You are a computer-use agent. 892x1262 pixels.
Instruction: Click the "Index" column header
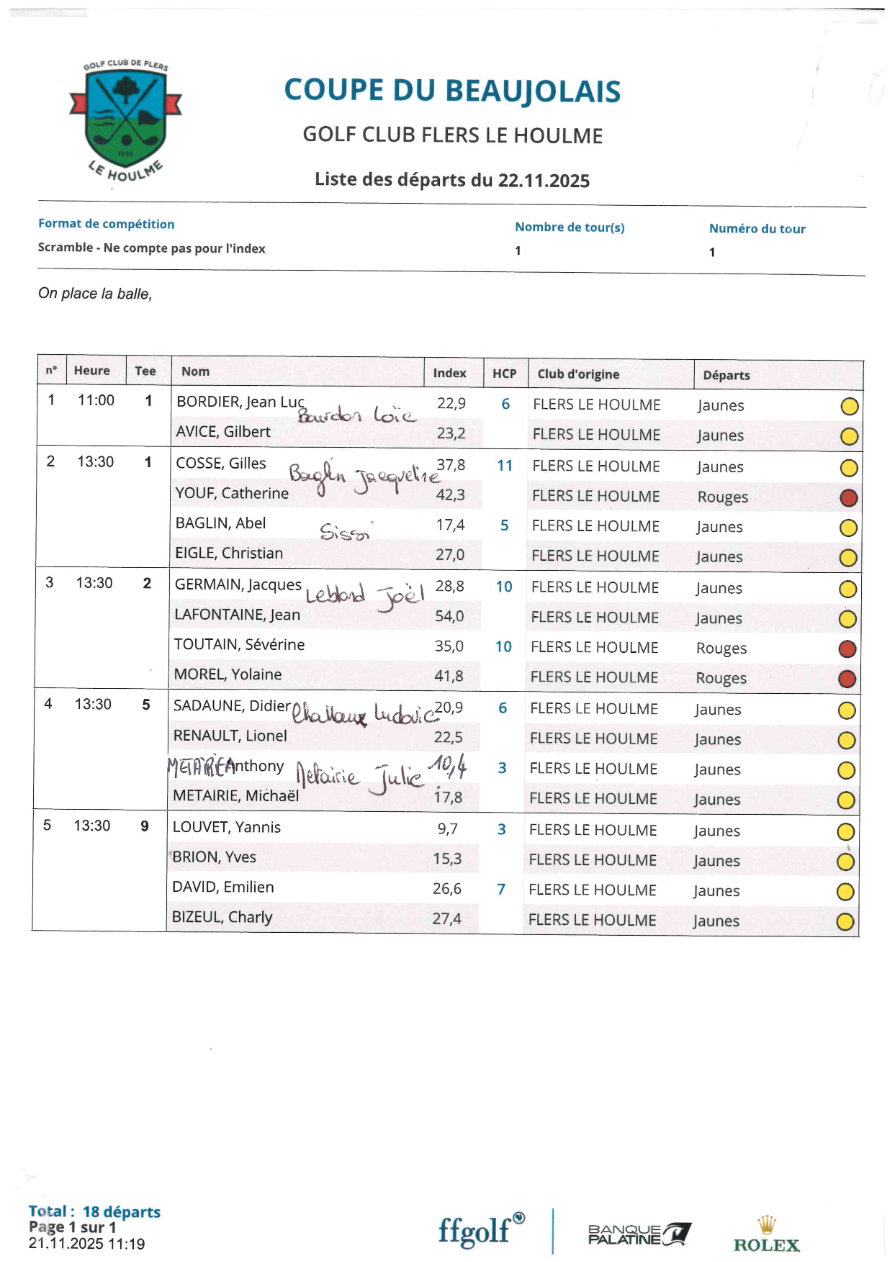point(449,373)
